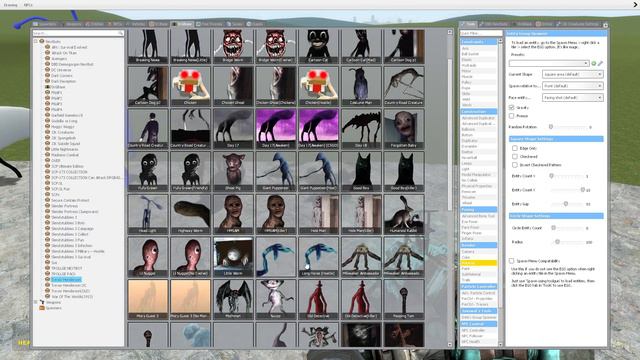Expand the Weapons tree node
Viewport: 640px width, 360px height.
point(36,302)
